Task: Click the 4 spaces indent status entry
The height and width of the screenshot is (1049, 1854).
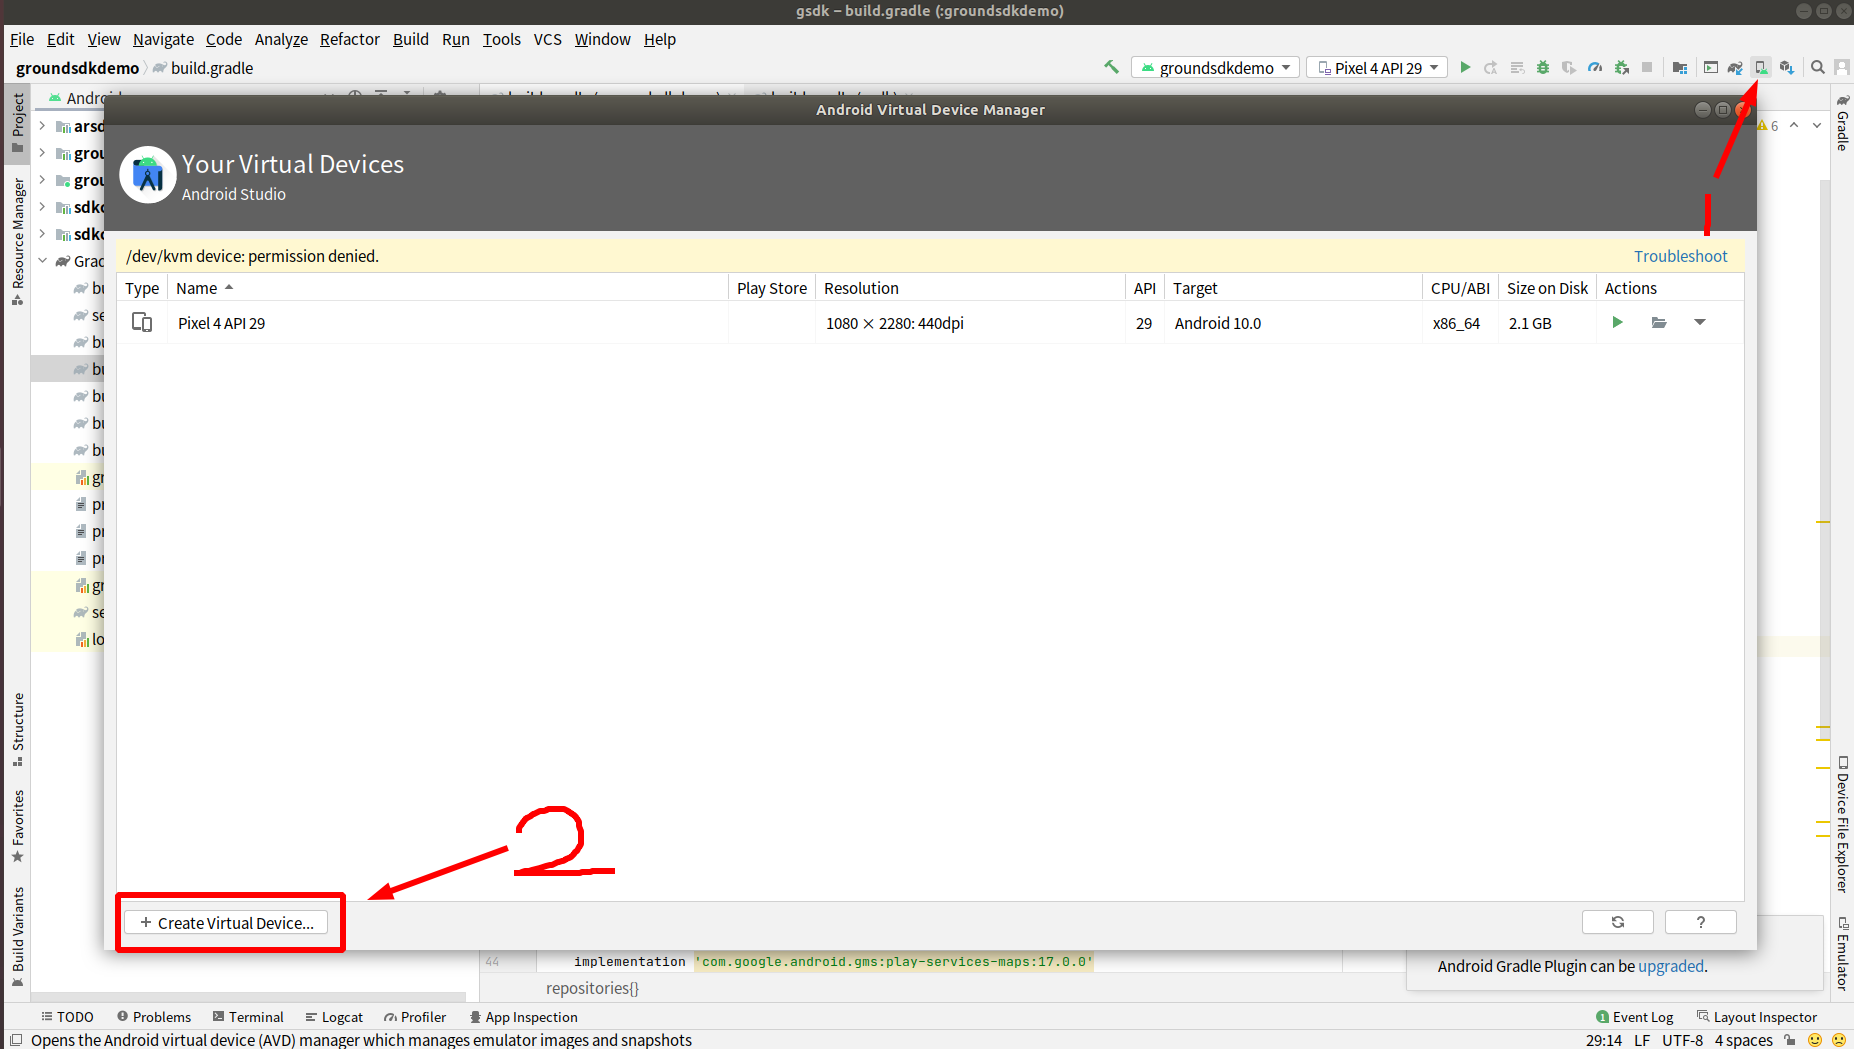Action: click(1744, 1040)
